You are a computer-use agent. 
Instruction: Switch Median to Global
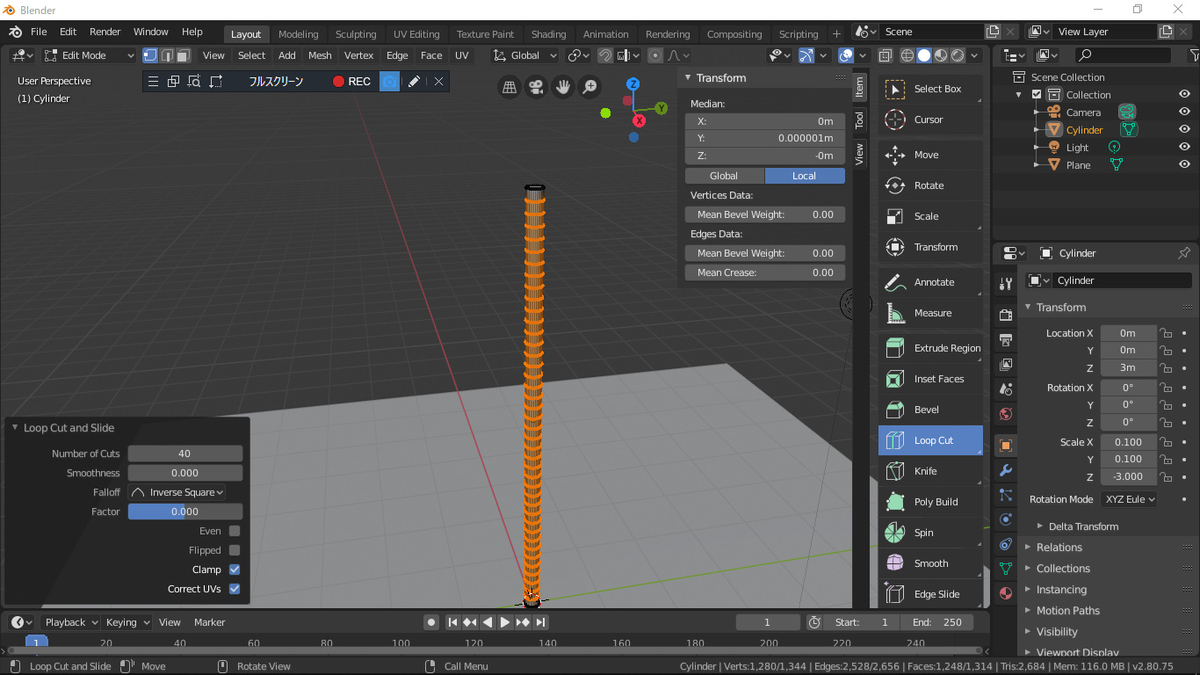point(724,176)
